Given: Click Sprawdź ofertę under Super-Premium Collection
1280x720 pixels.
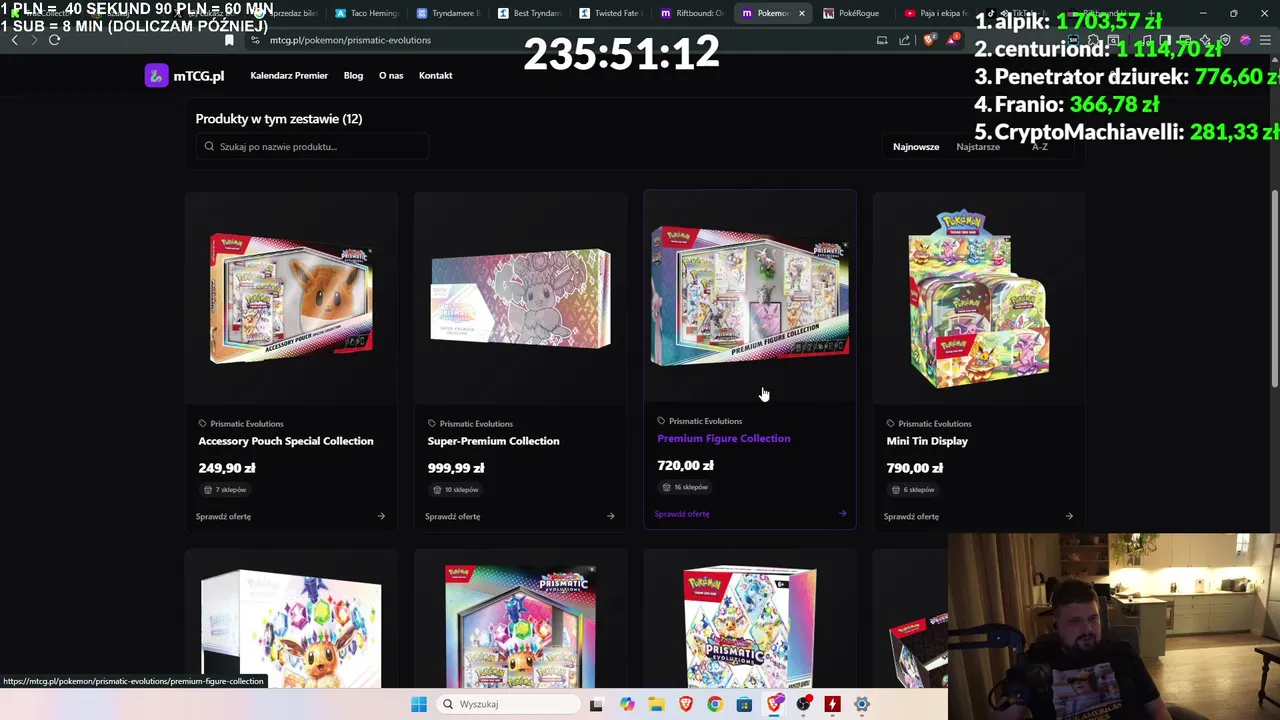Looking at the screenshot, I should tap(452, 517).
